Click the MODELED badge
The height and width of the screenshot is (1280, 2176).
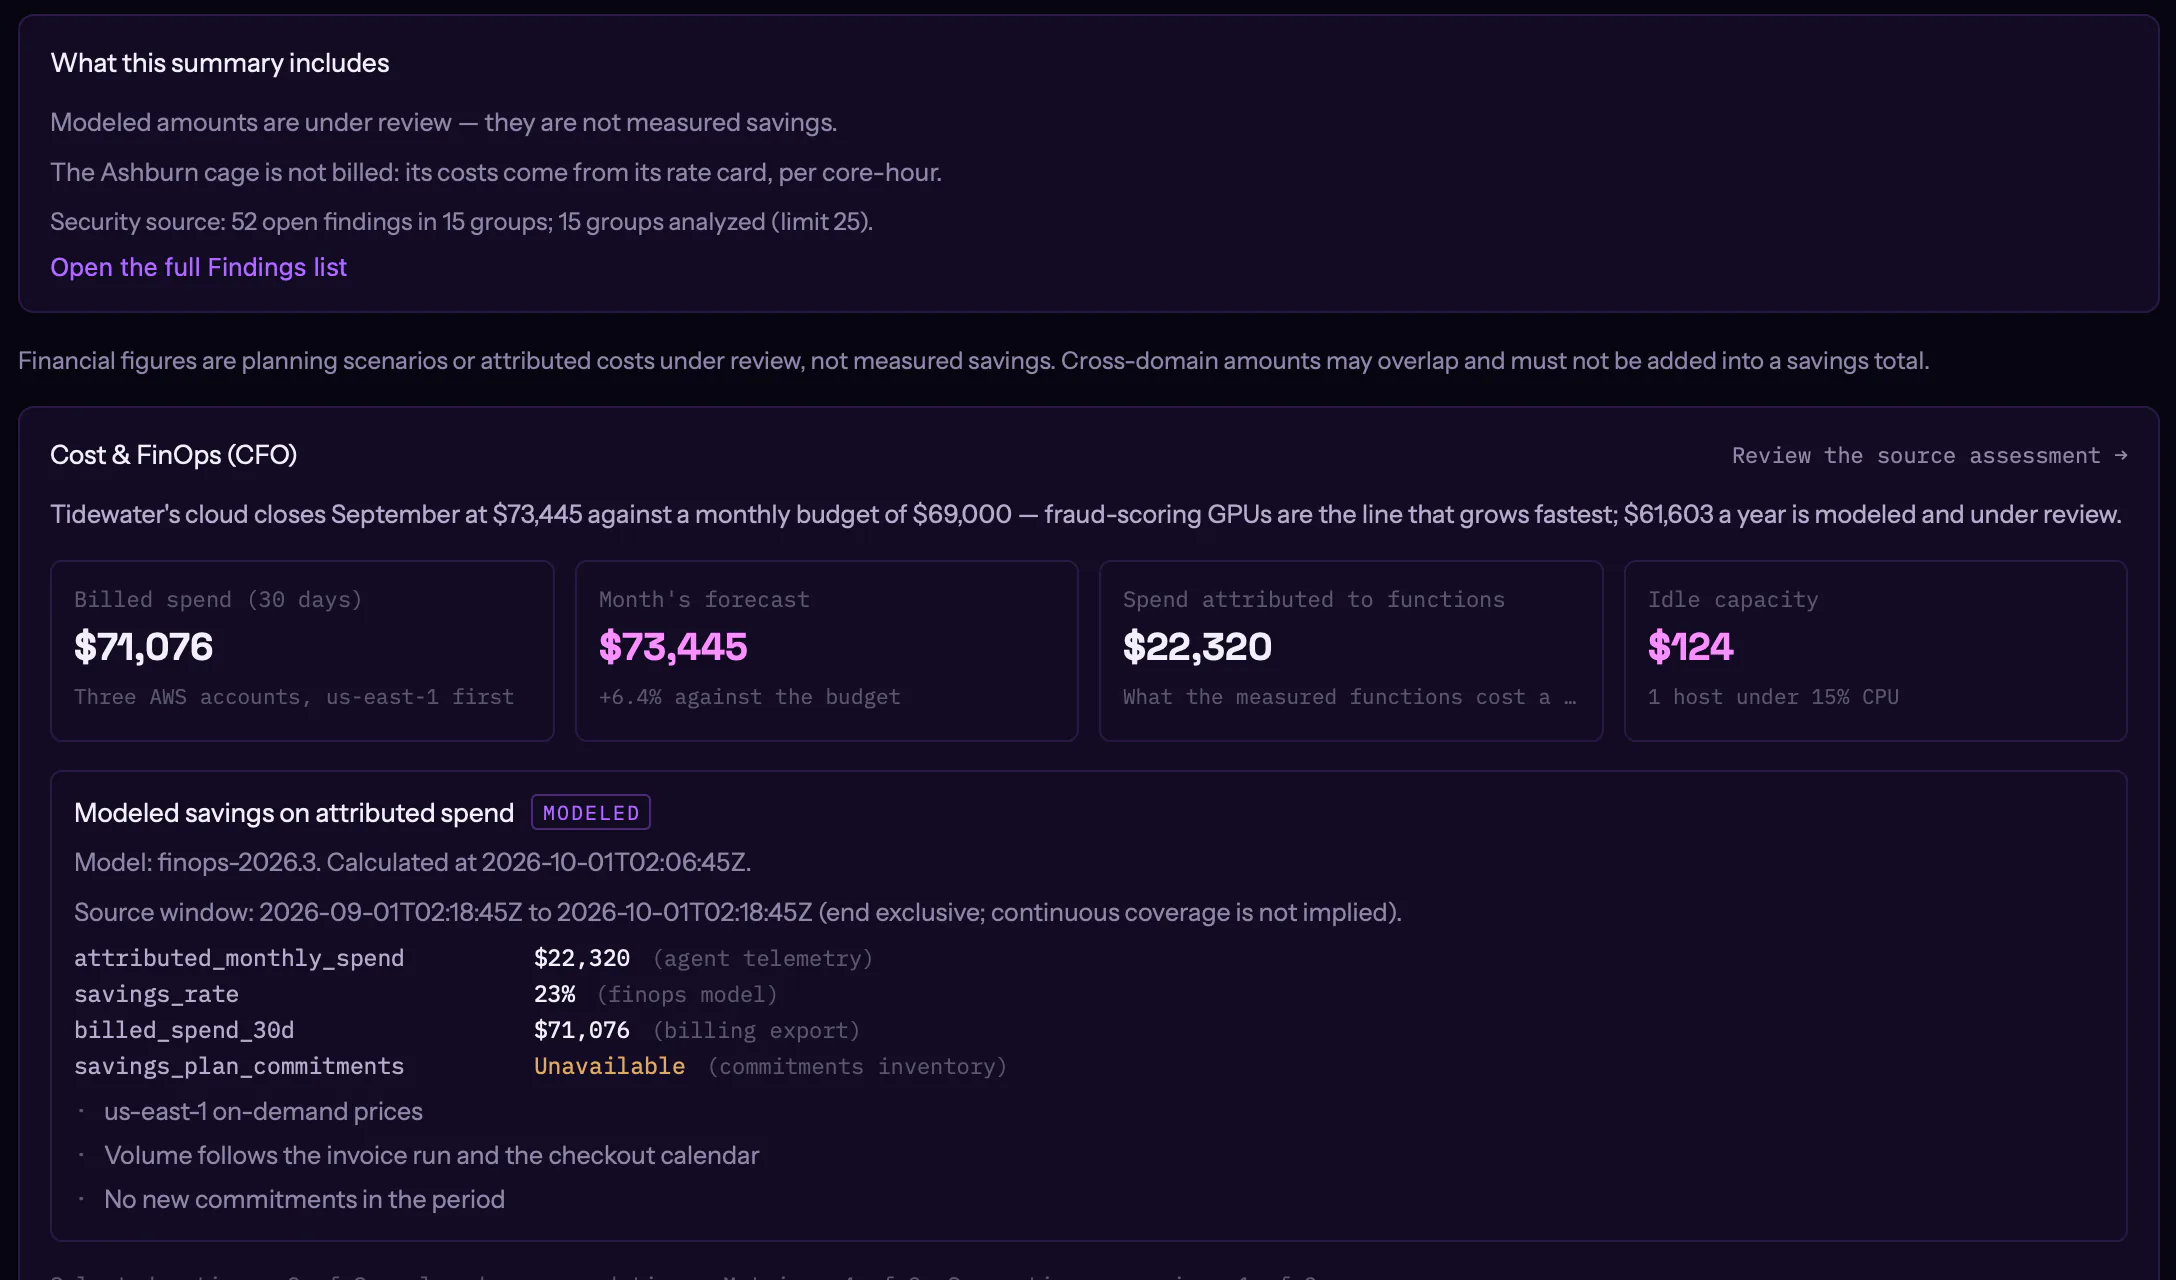(x=591, y=813)
